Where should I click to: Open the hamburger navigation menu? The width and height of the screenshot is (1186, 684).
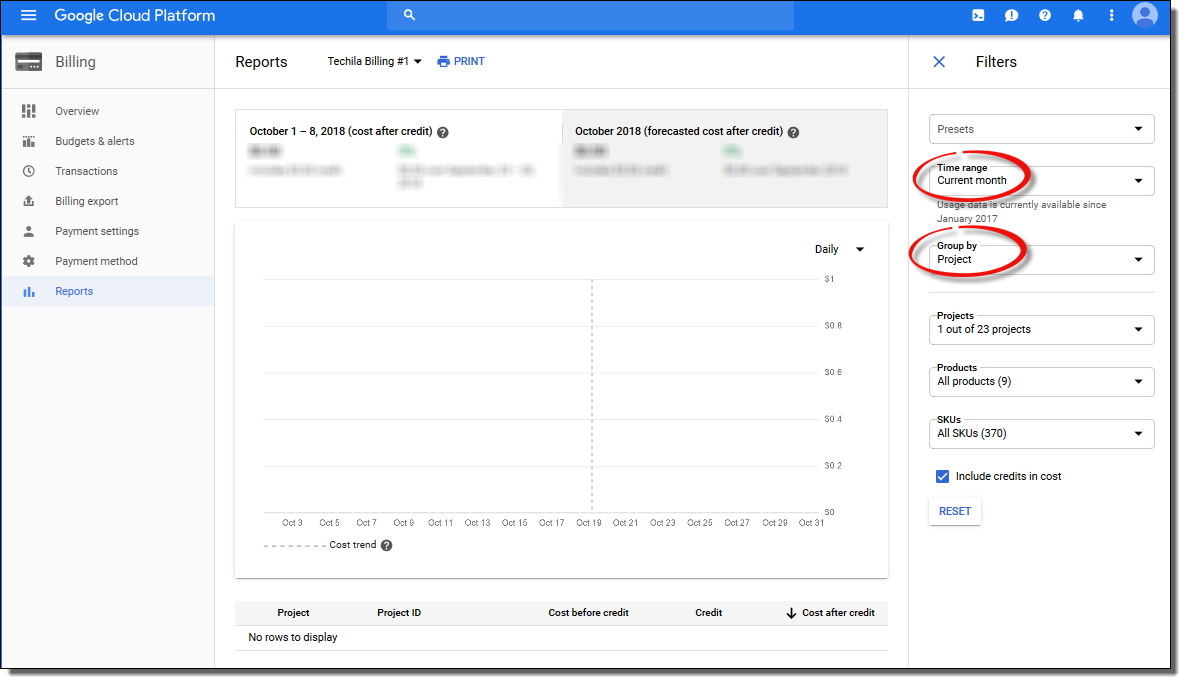point(28,16)
